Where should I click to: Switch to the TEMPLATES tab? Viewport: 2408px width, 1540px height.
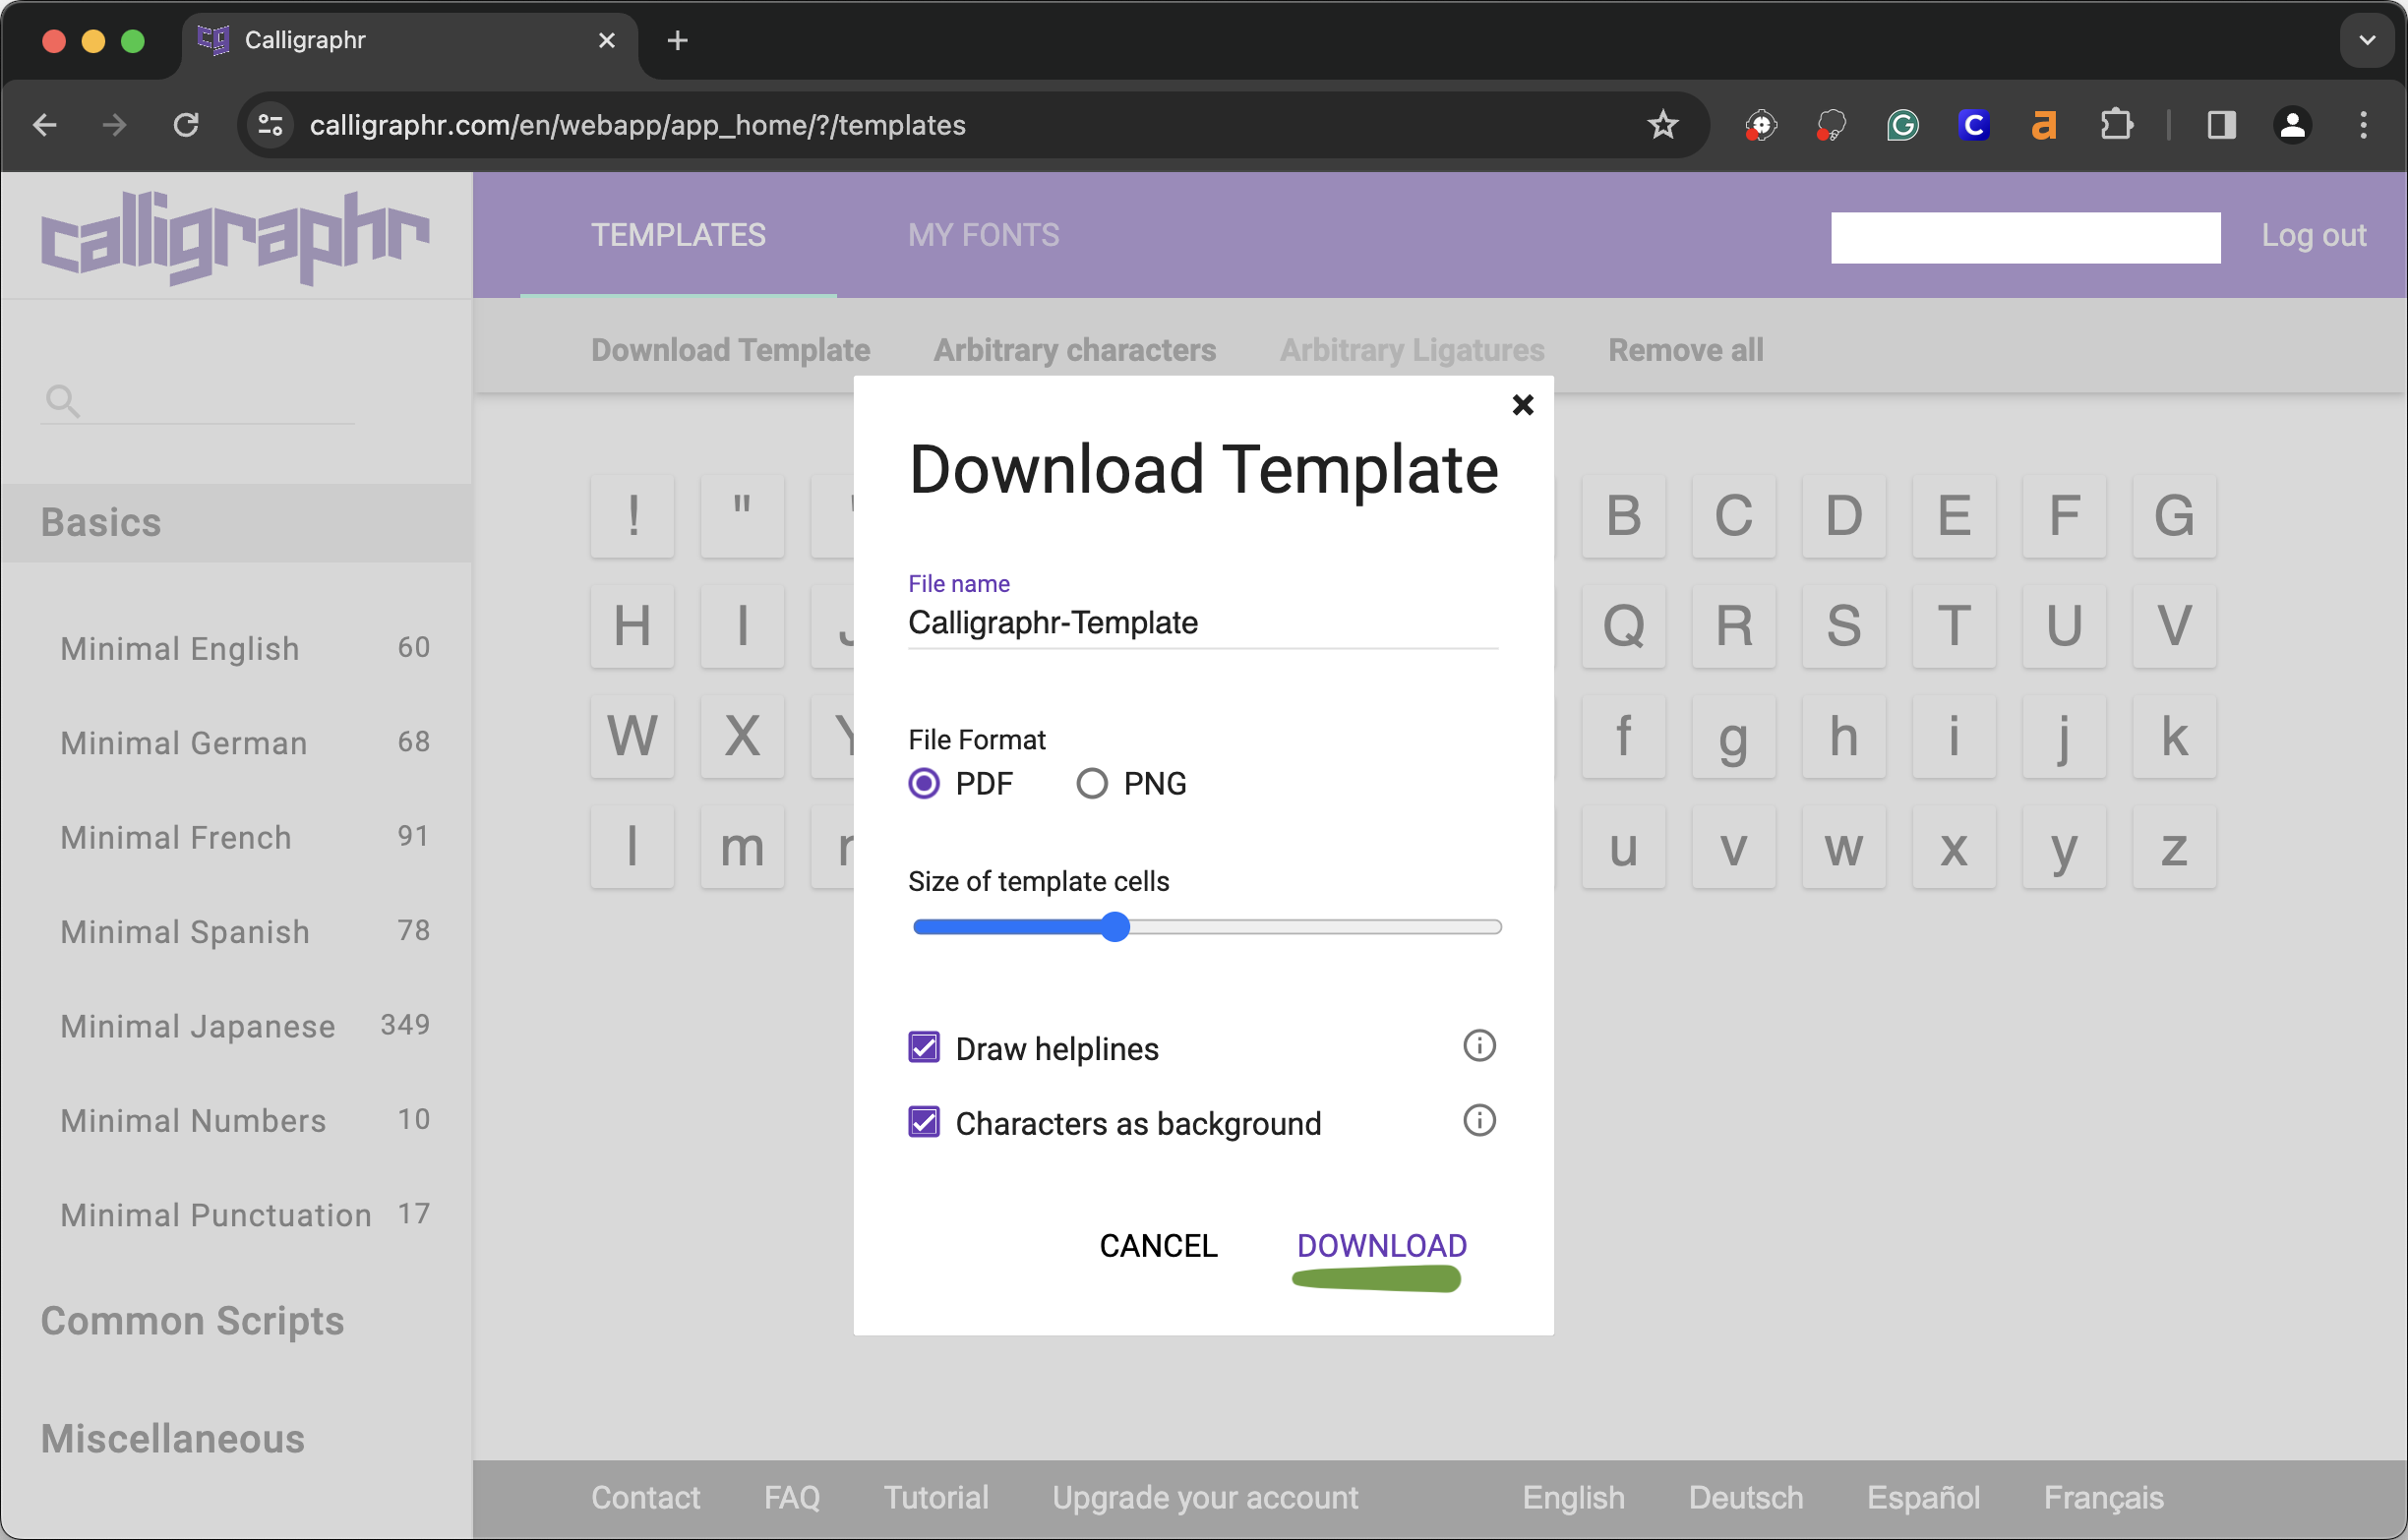pos(680,233)
